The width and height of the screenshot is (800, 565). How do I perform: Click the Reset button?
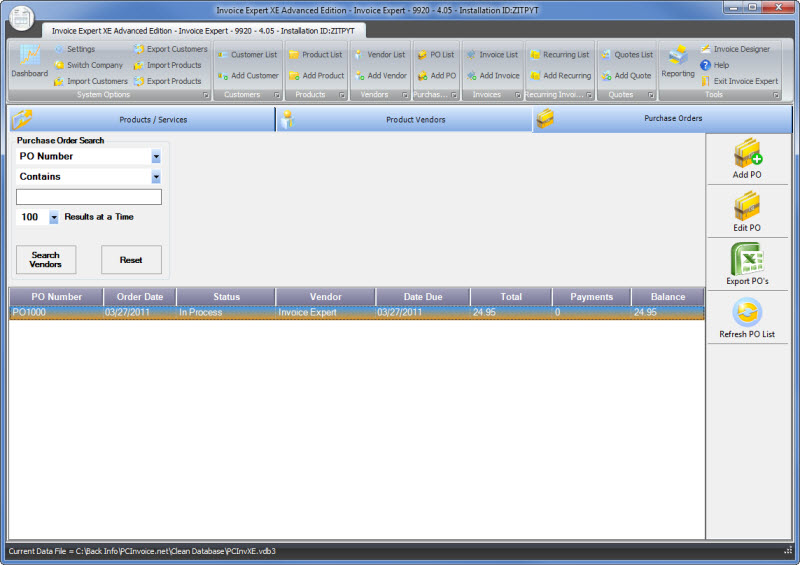(x=131, y=260)
